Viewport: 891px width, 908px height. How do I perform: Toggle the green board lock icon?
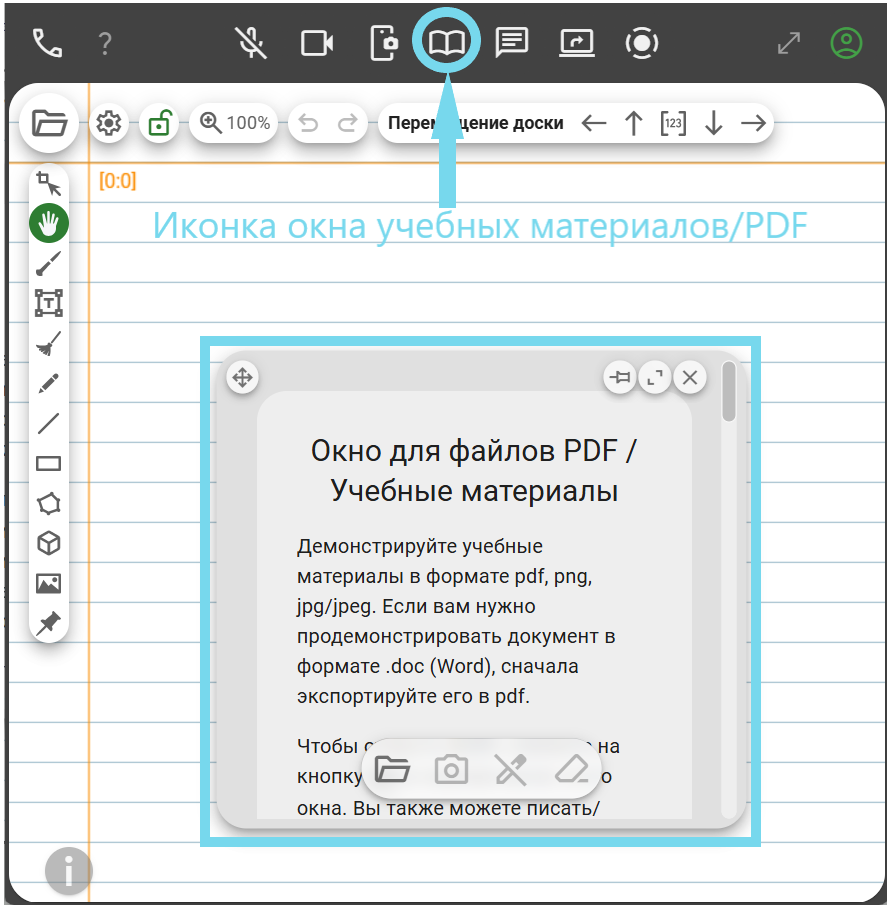158,123
